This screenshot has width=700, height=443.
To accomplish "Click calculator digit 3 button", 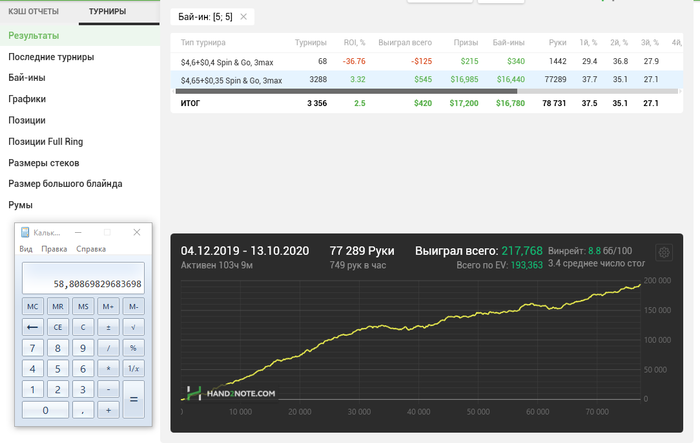I will 83,389.
